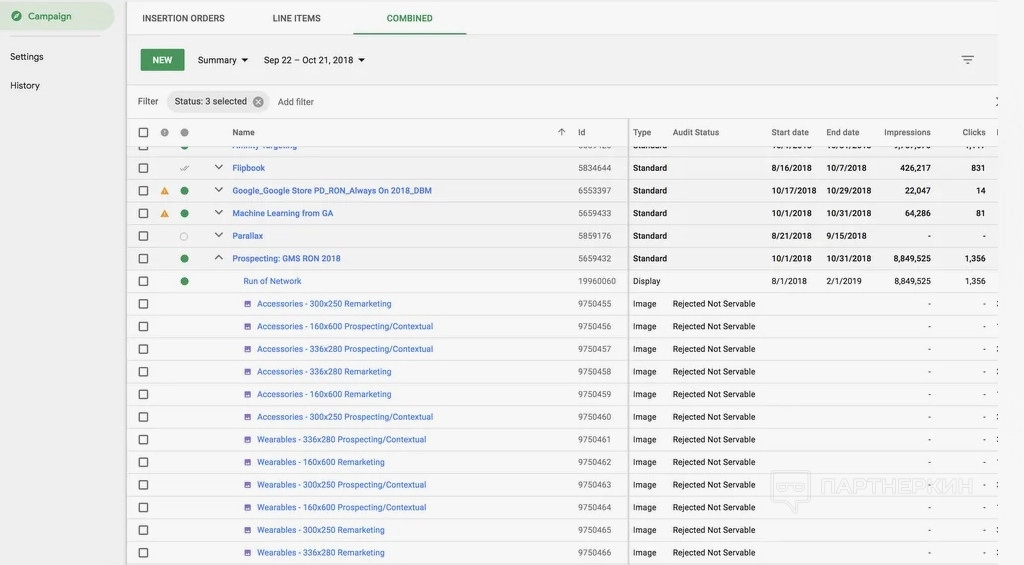Image resolution: width=1024 pixels, height=565 pixels.
Task: Select the Run of Network checkbox
Action: tap(143, 282)
